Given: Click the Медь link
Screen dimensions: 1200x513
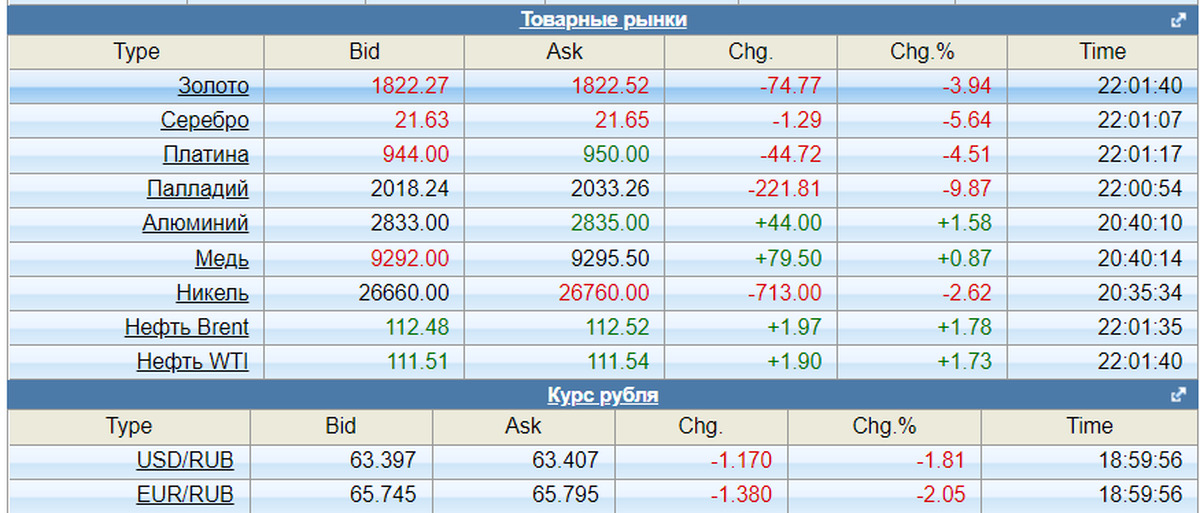Looking at the screenshot, I should 222,259.
